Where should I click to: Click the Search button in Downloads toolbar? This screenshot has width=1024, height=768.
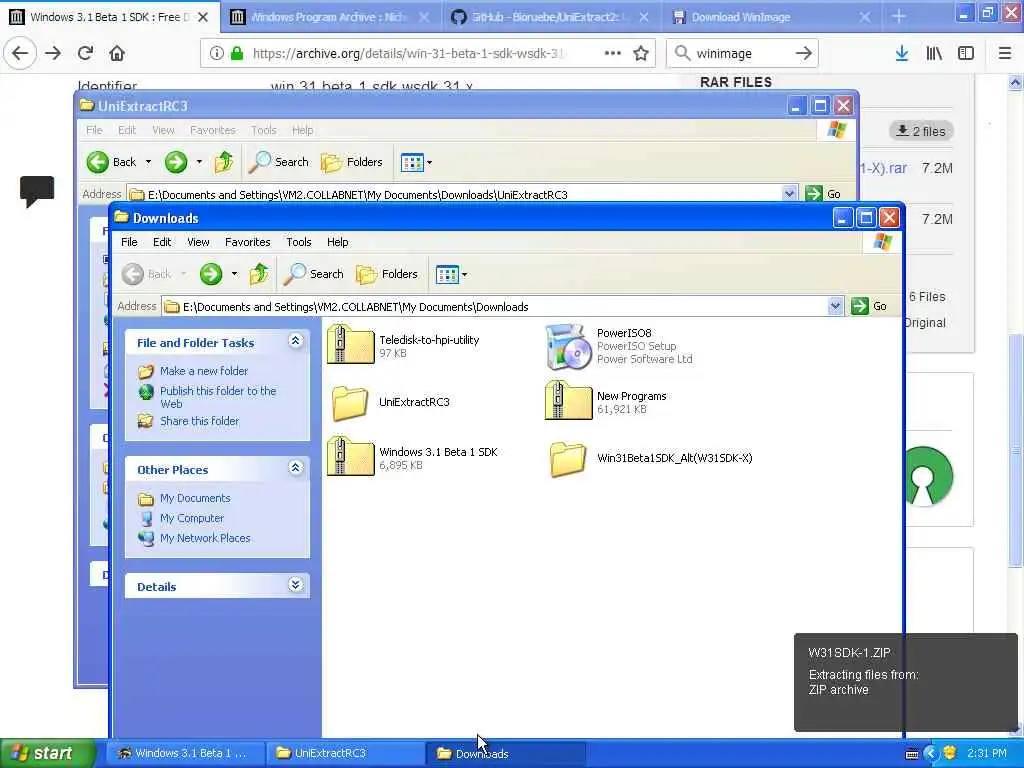[313, 274]
